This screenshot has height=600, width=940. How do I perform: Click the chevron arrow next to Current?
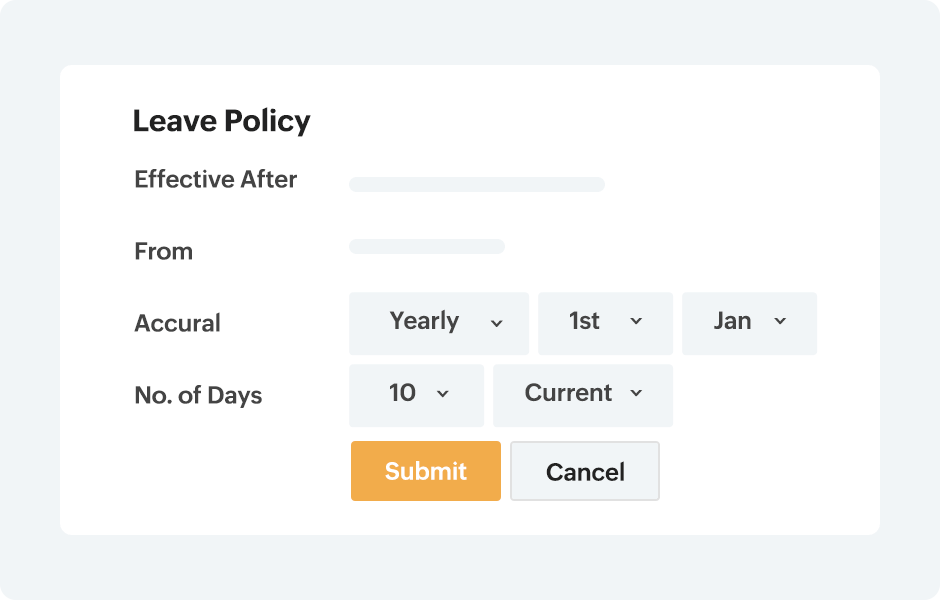(x=636, y=394)
